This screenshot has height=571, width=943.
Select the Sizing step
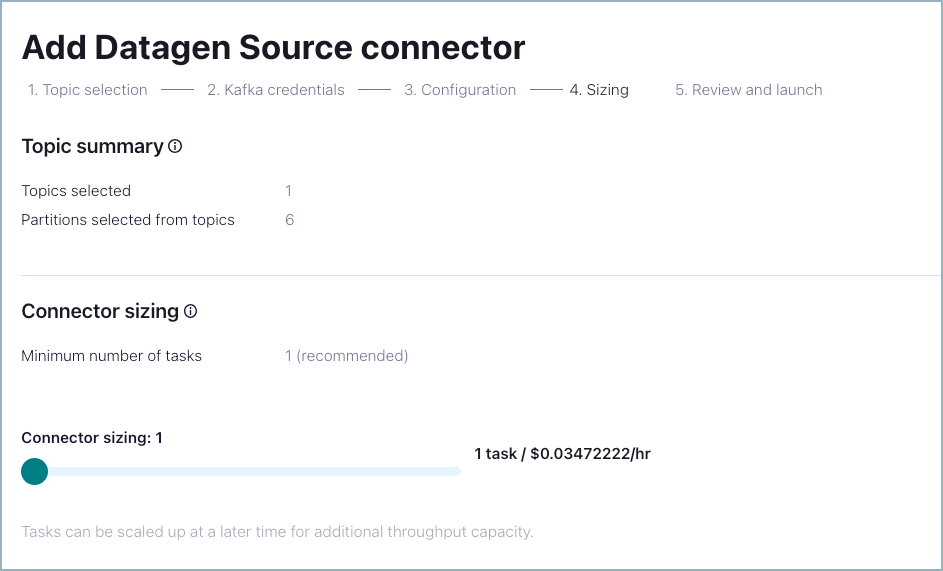pyautogui.click(x=599, y=90)
